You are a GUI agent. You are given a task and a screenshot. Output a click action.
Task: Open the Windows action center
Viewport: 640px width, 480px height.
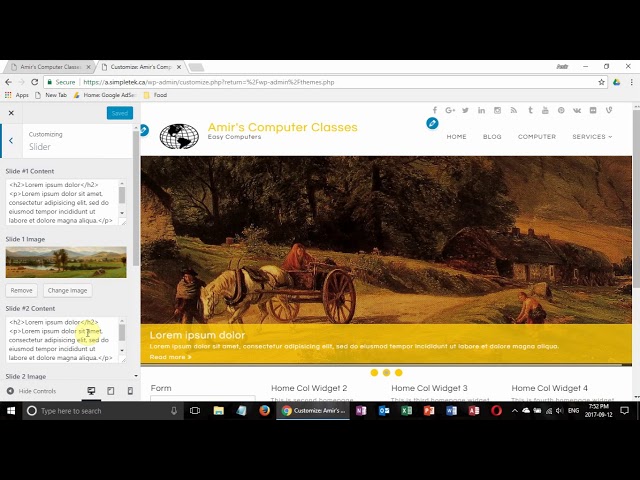(x=624, y=411)
